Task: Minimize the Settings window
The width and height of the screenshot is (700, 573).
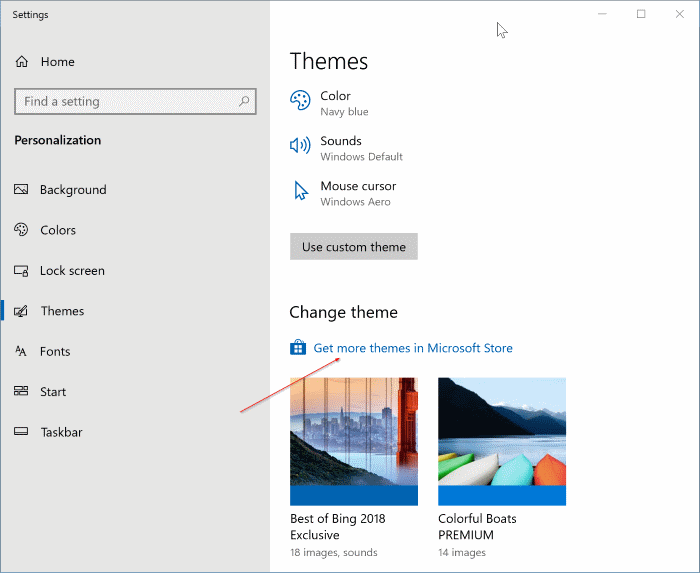Action: pyautogui.click(x=602, y=14)
